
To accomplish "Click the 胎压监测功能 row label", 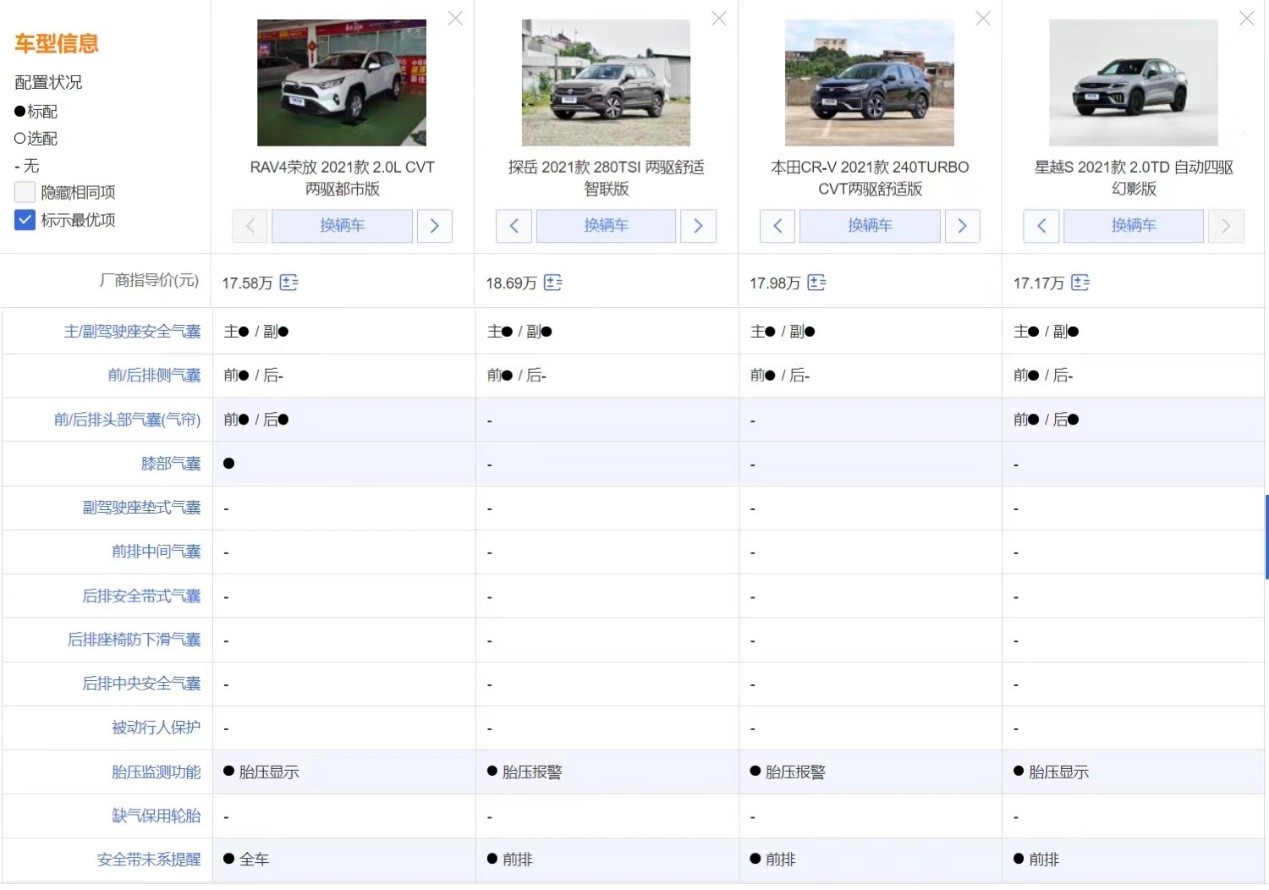I will pyautogui.click(x=156, y=771).
